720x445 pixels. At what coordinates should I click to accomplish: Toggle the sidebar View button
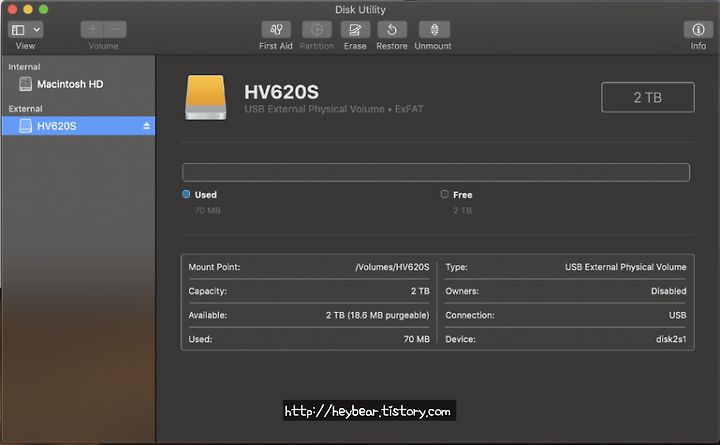pos(18,30)
